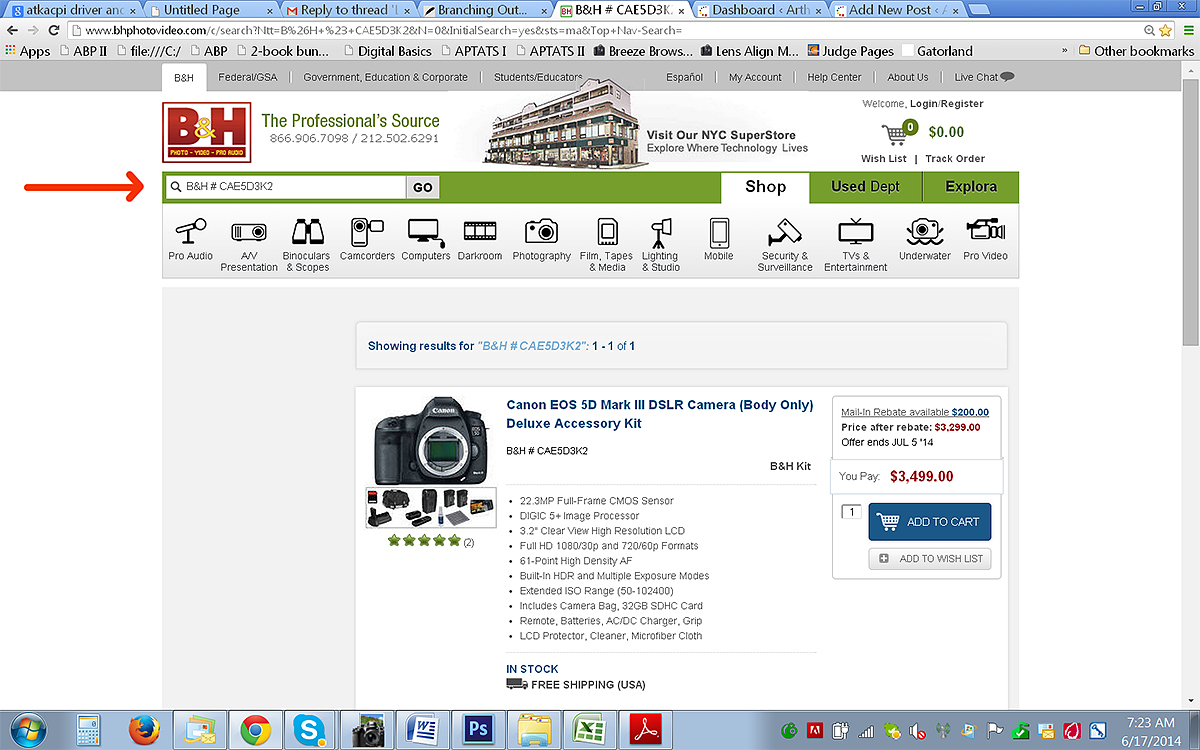Click the ADD TO CART button

pos(930,522)
